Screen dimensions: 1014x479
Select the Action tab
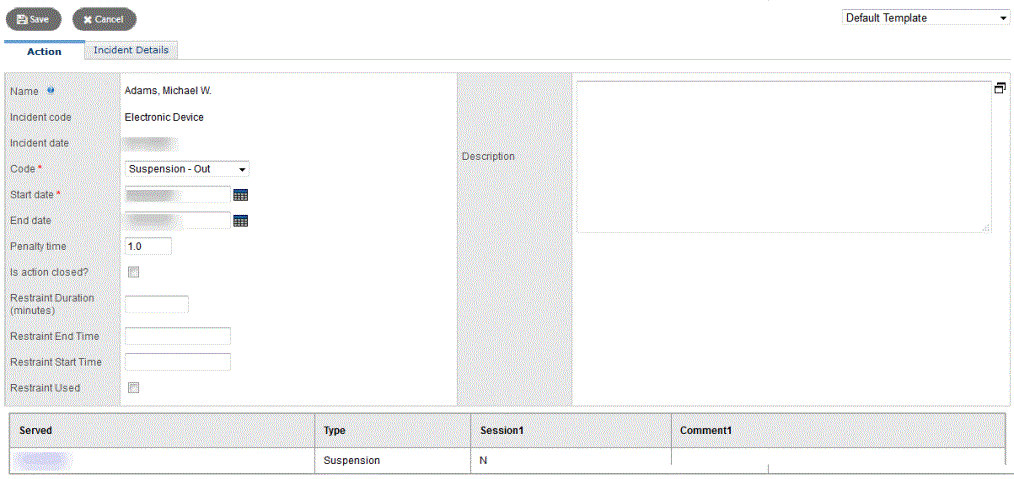44,51
